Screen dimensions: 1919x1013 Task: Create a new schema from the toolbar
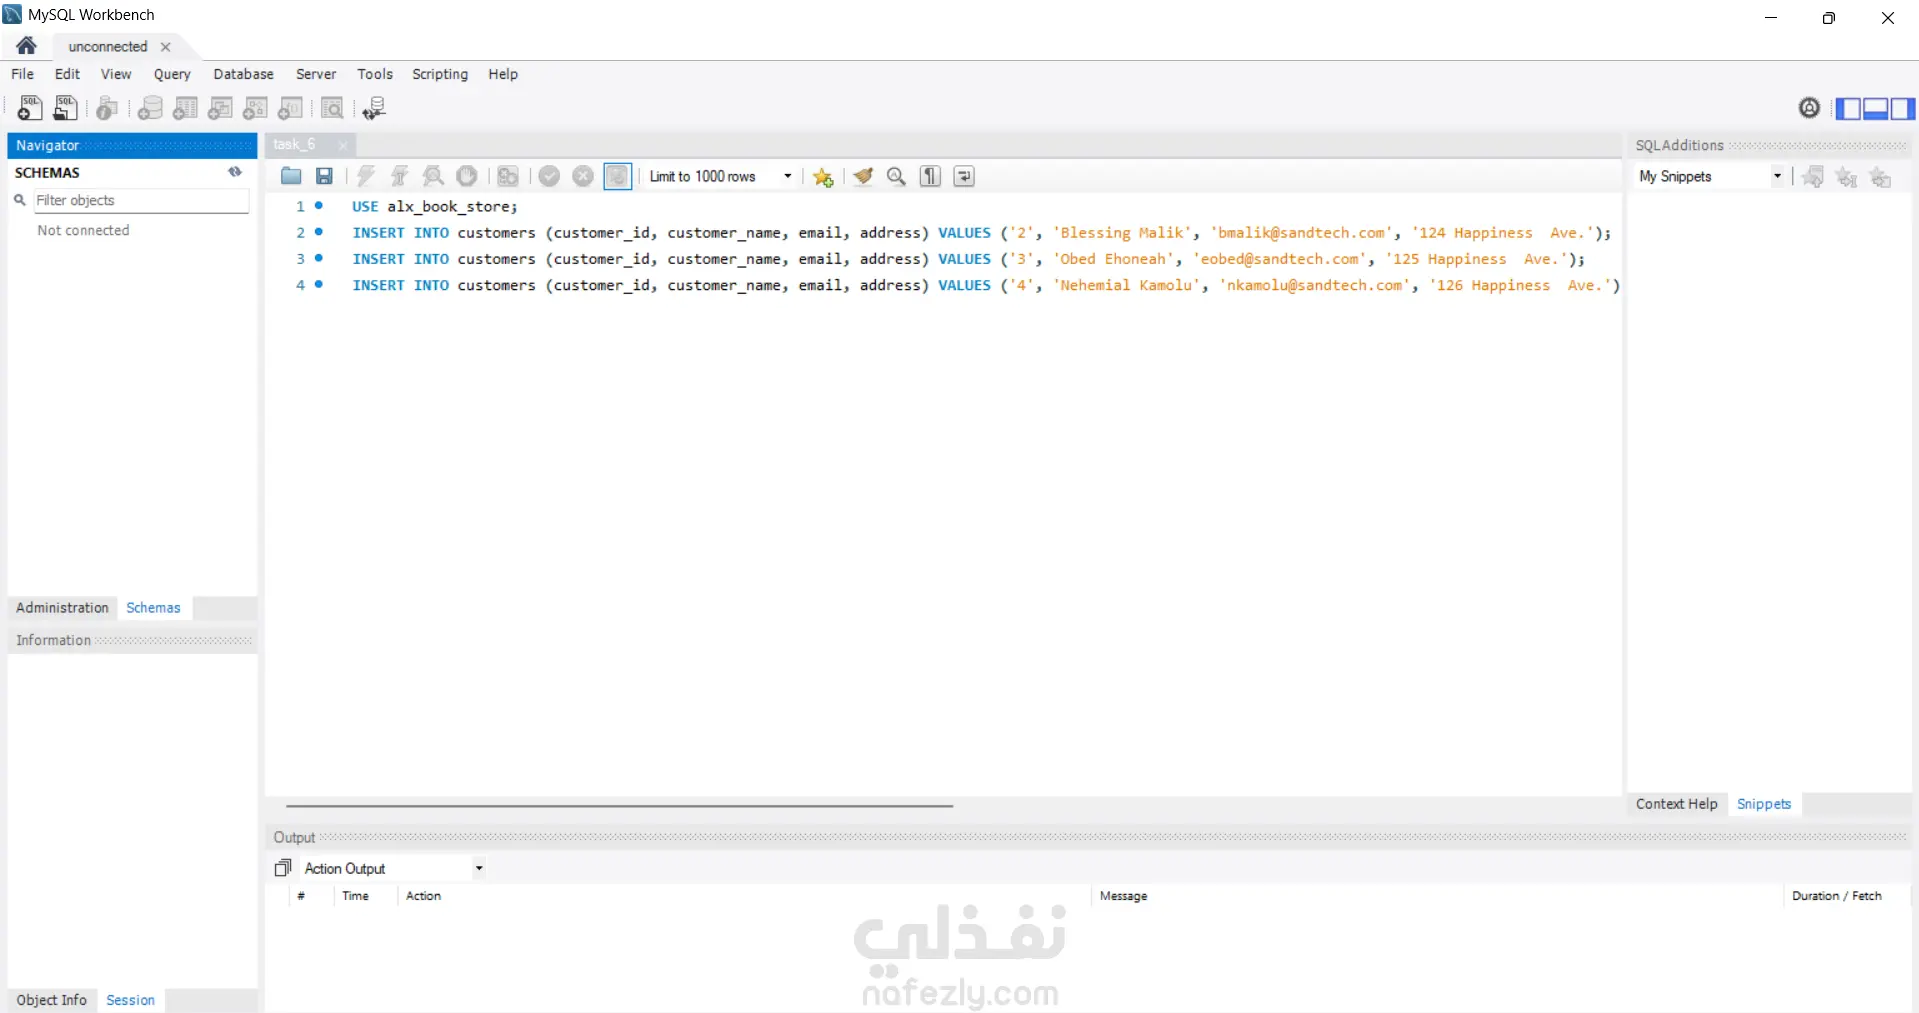click(x=150, y=108)
